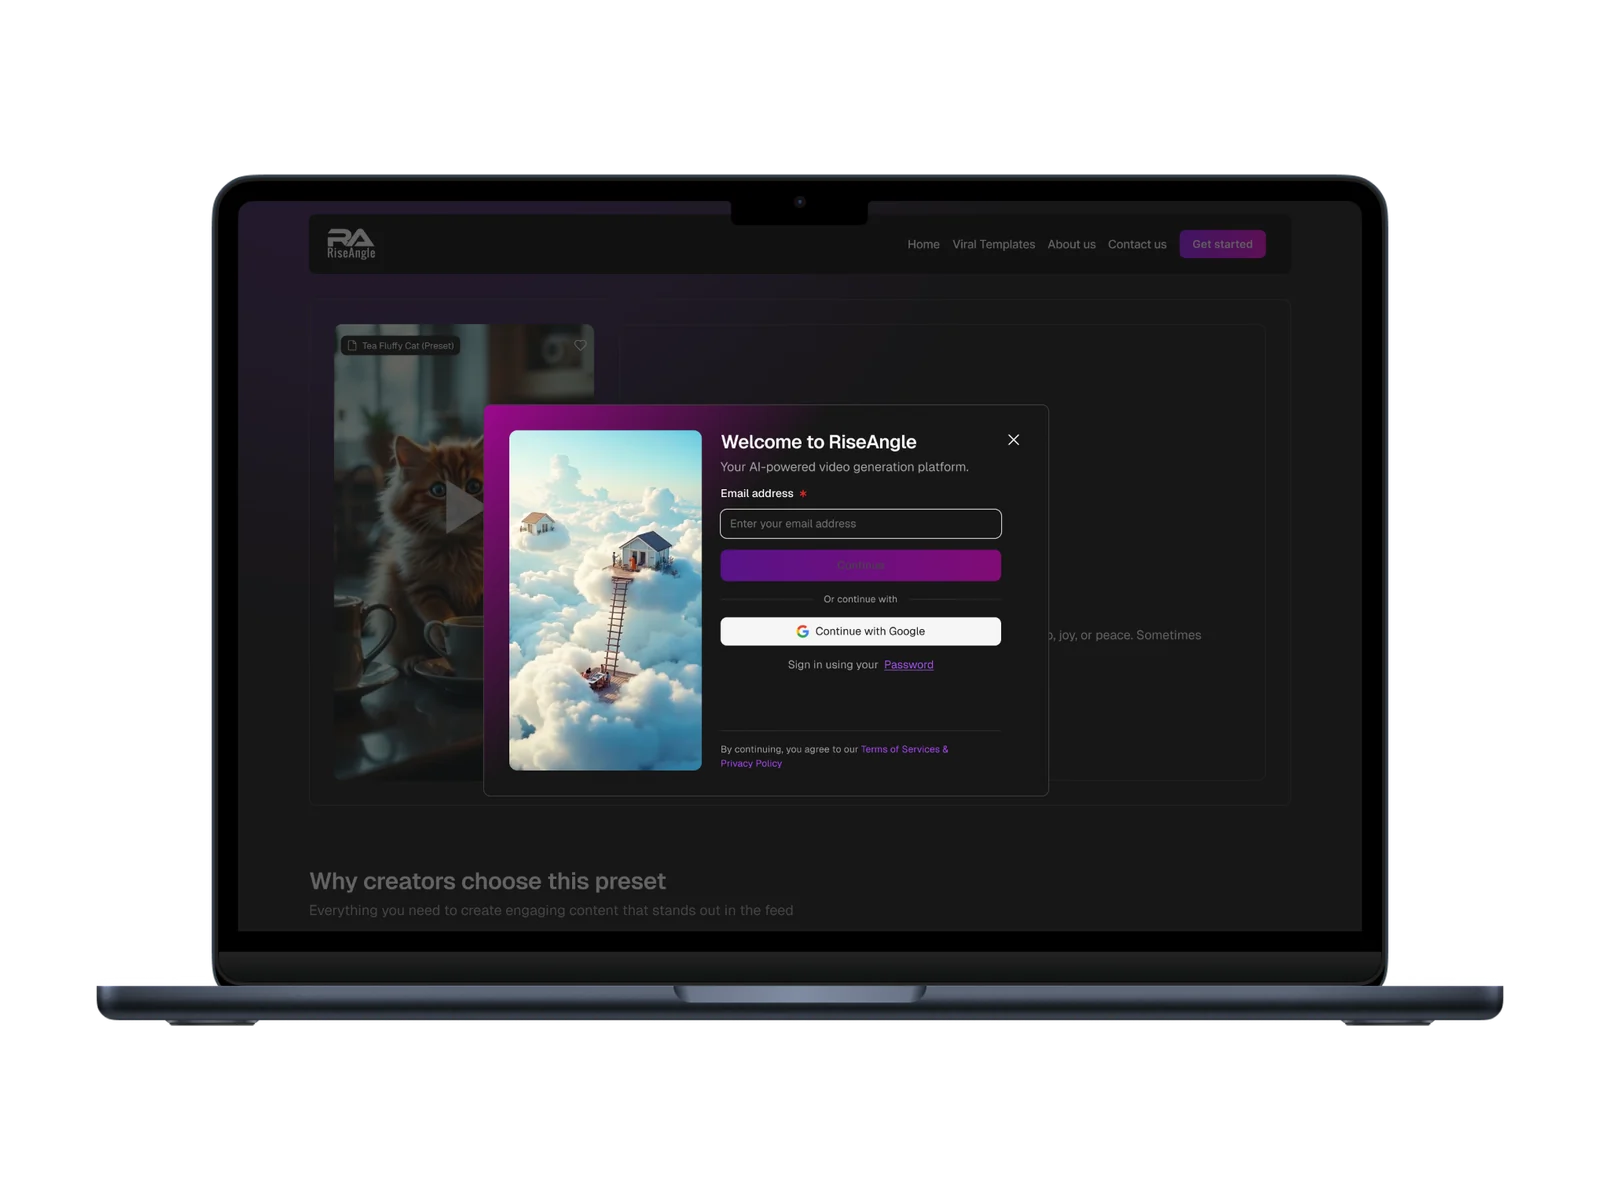1600x1200 pixels.
Task: Click the Get started button
Action: coord(1222,244)
